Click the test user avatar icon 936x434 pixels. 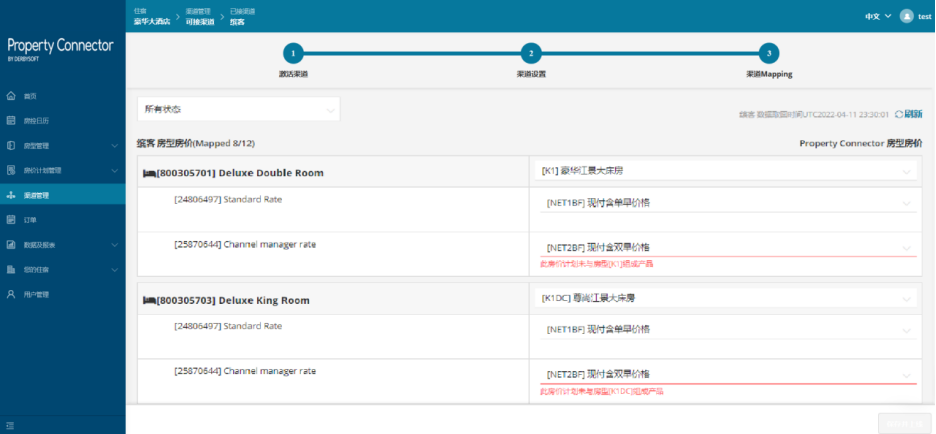907,16
